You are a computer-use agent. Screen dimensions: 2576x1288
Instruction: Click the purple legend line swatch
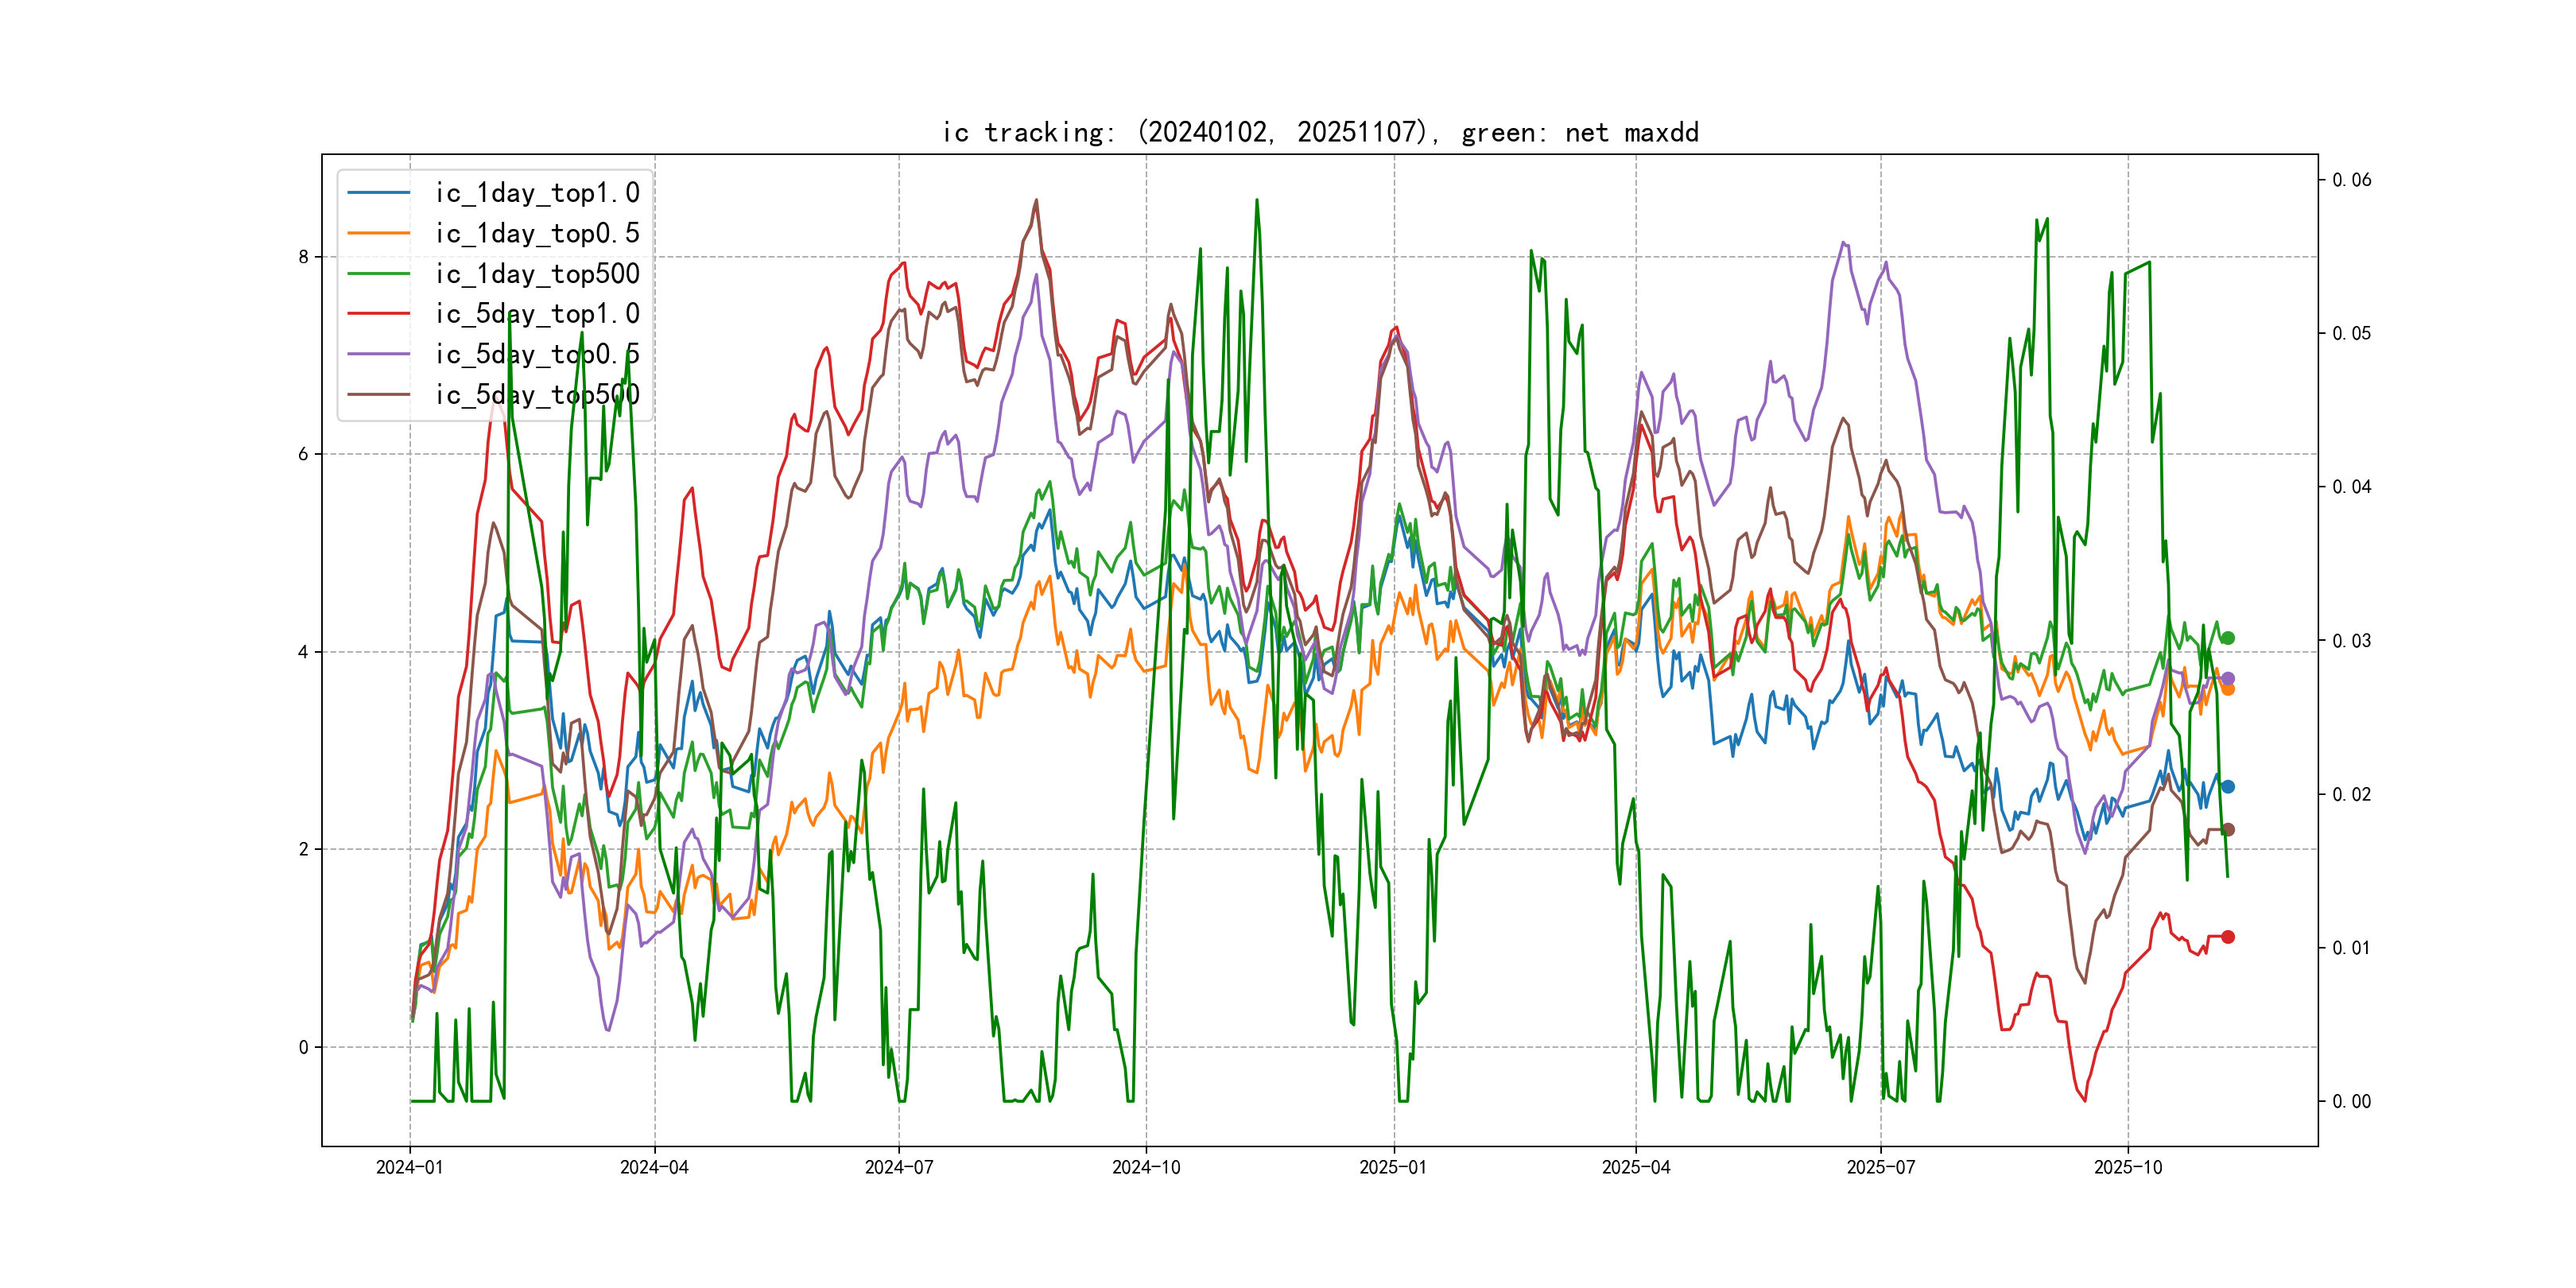click(378, 354)
